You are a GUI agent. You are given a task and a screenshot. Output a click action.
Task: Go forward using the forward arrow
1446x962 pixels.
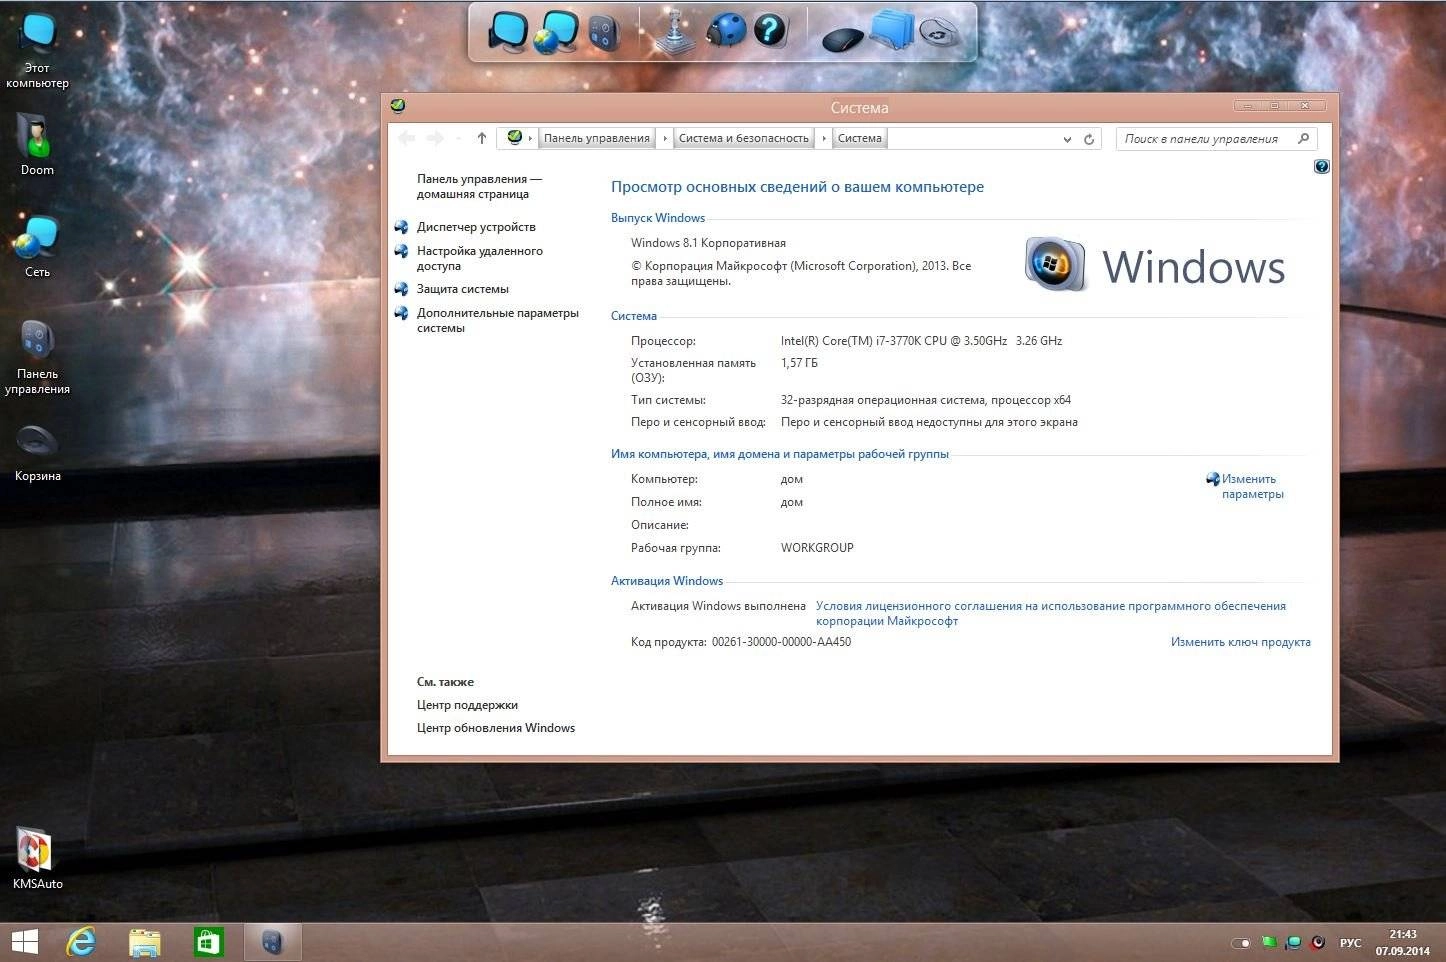point(435,138)
